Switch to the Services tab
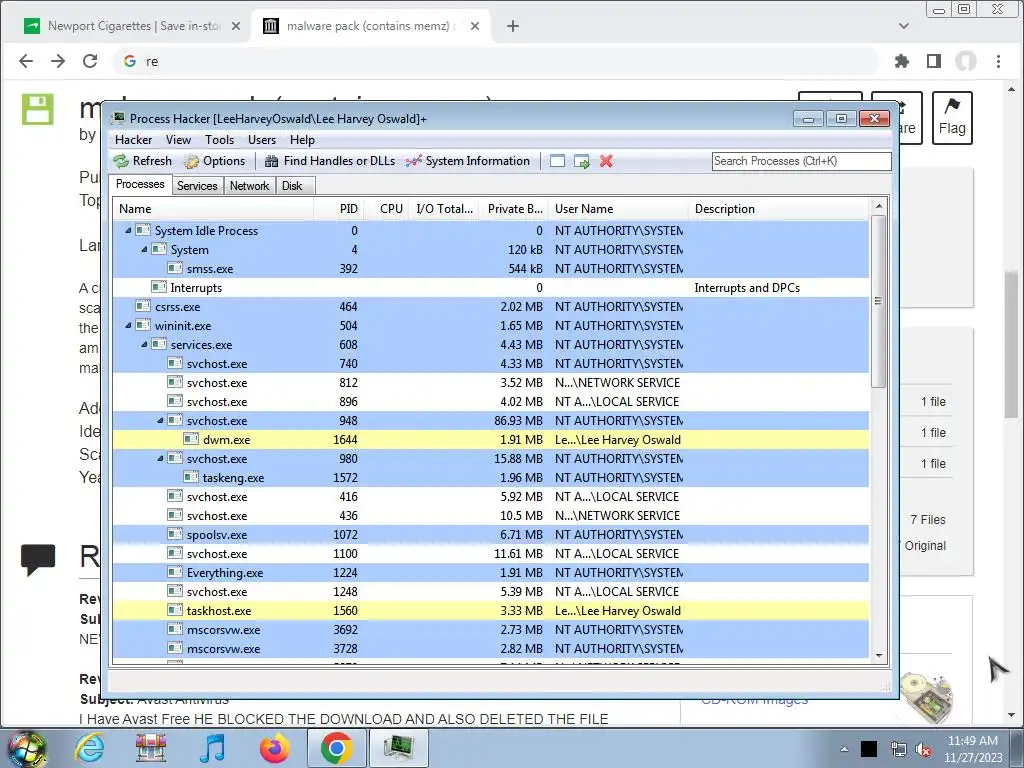Screen dimensions: 1024x768 click(x=197, y=185)
